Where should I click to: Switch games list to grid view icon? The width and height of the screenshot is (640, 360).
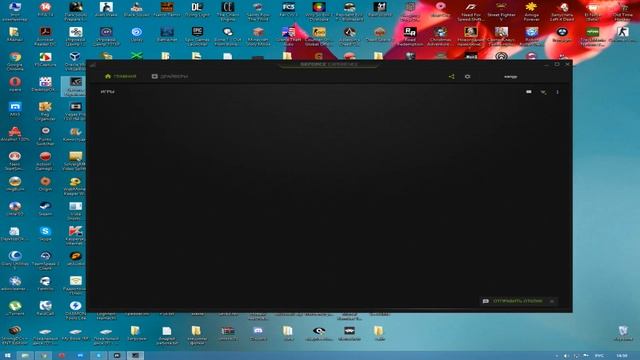pos(529,92)
